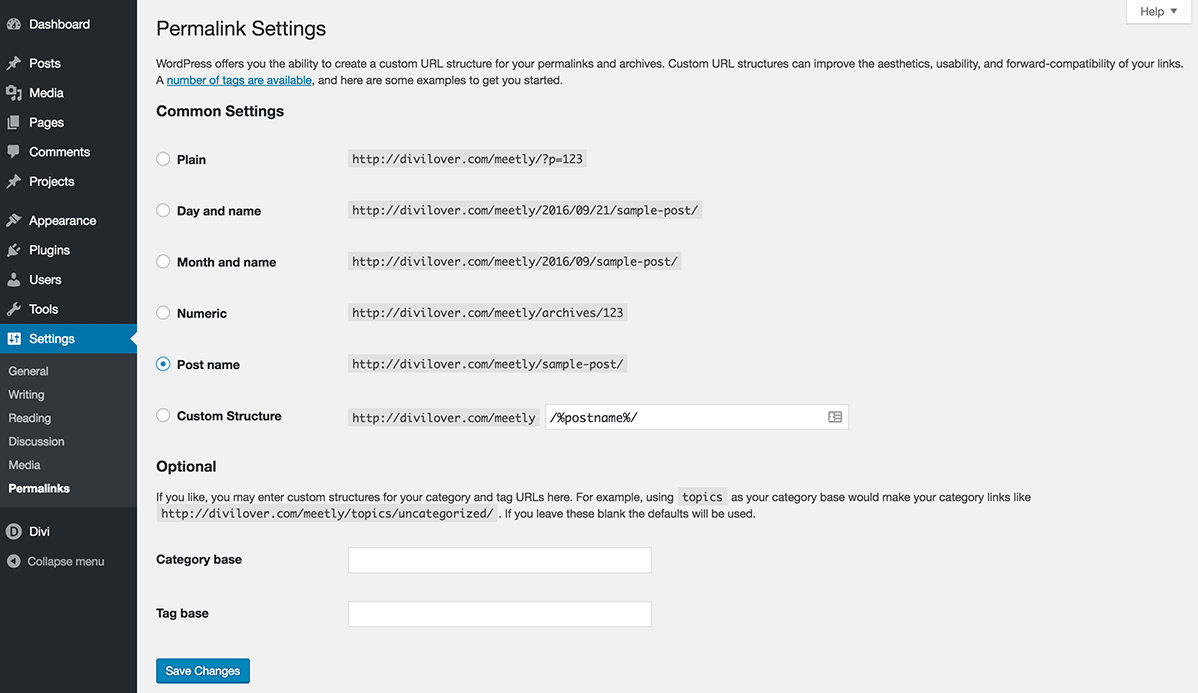Click the Appearance paintbrush icon
This screenshot has width=1198, height=693.
click(x=14, y=221)
